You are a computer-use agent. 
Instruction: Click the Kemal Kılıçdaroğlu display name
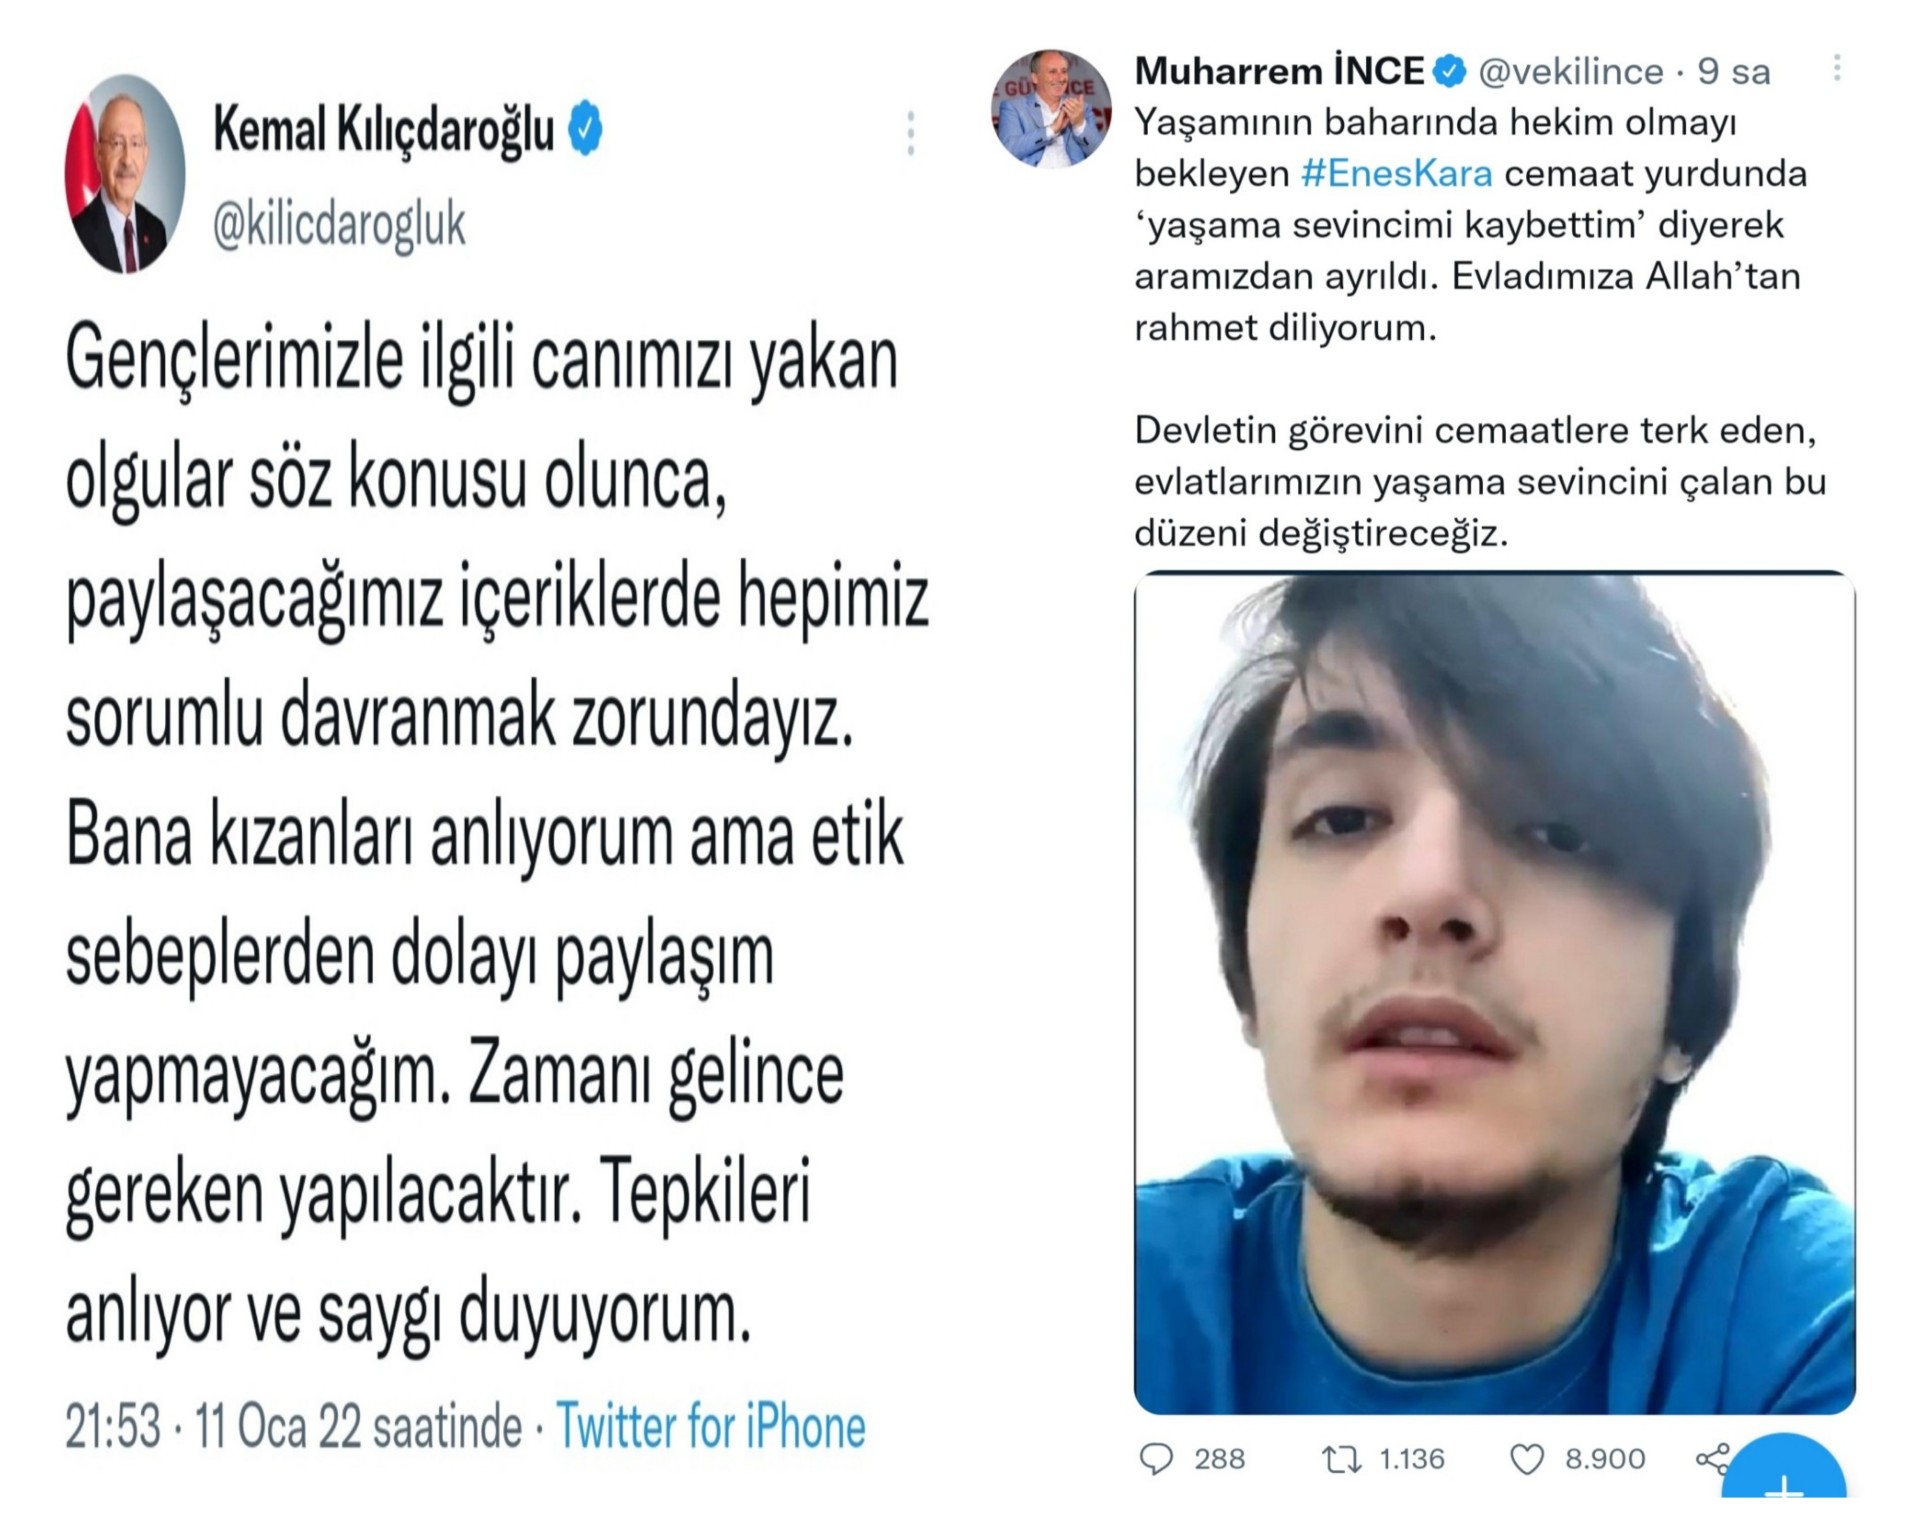point(384,130)
